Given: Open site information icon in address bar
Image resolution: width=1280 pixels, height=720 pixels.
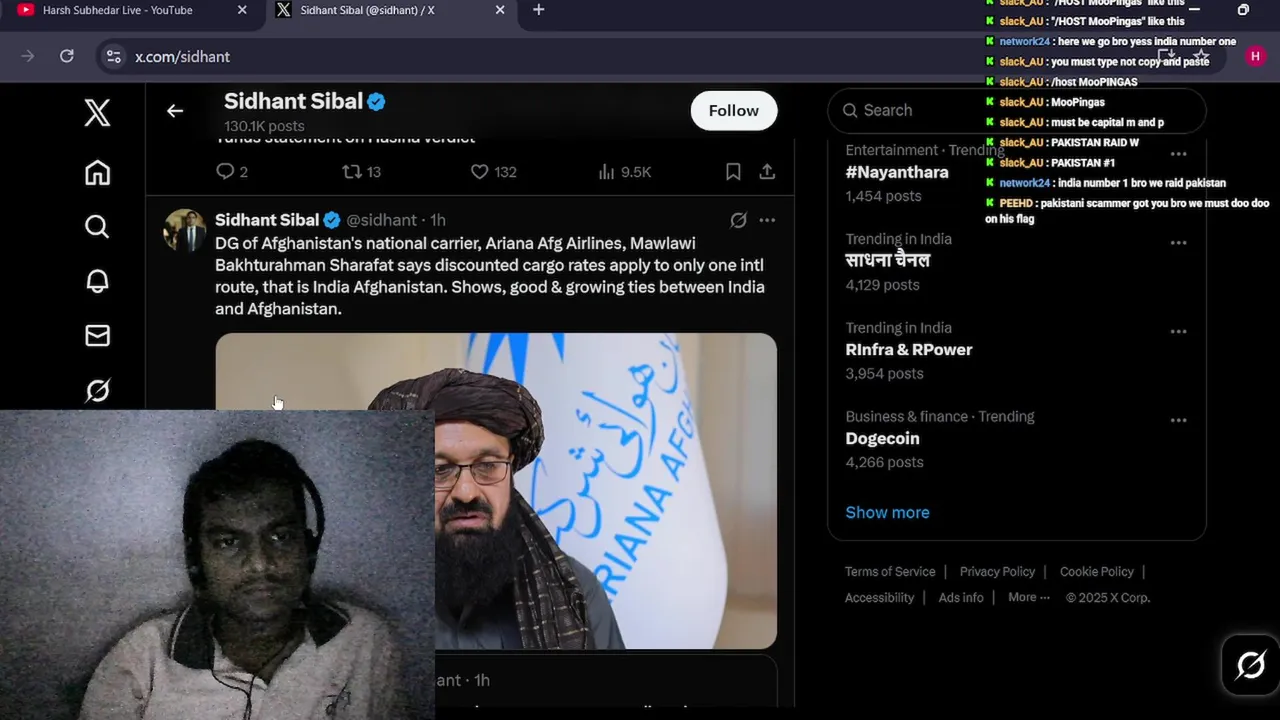Looking at the screenshot, I should [114, 56].
